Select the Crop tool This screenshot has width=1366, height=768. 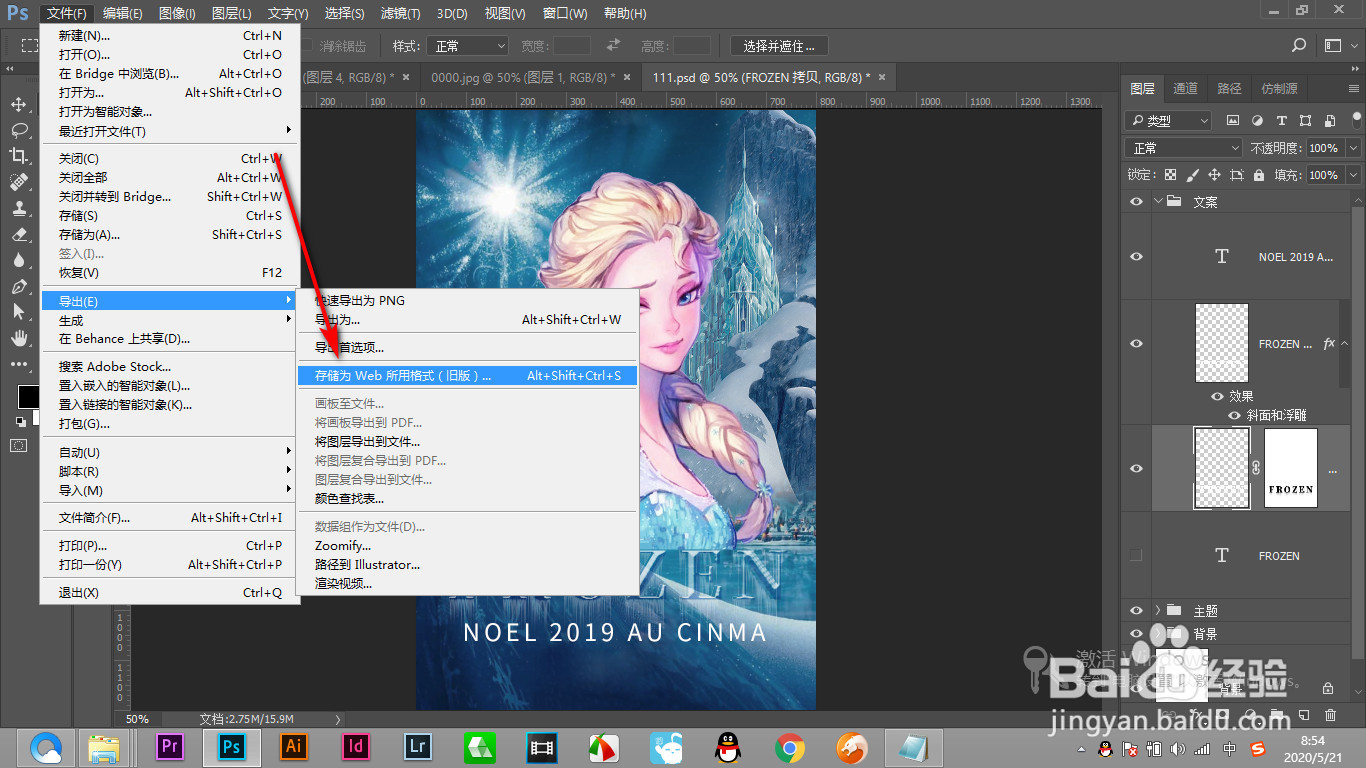pos(19,156)
